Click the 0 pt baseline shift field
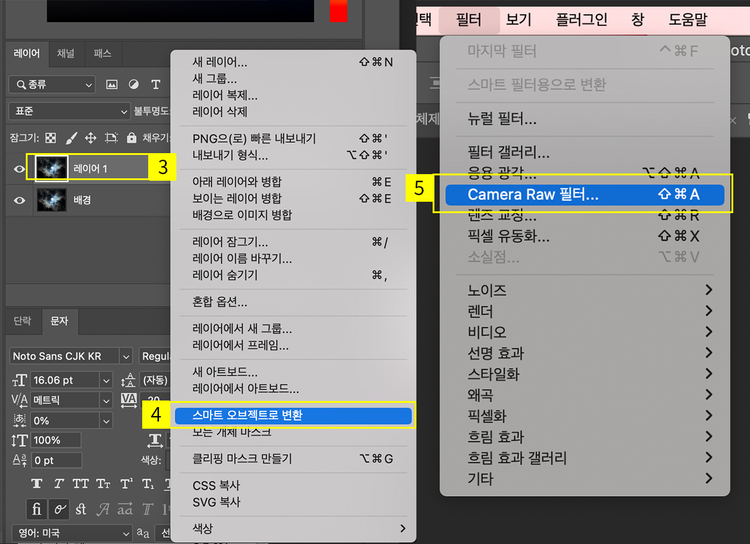The height and width of the screenshot is (544, 750). [56, 460]
